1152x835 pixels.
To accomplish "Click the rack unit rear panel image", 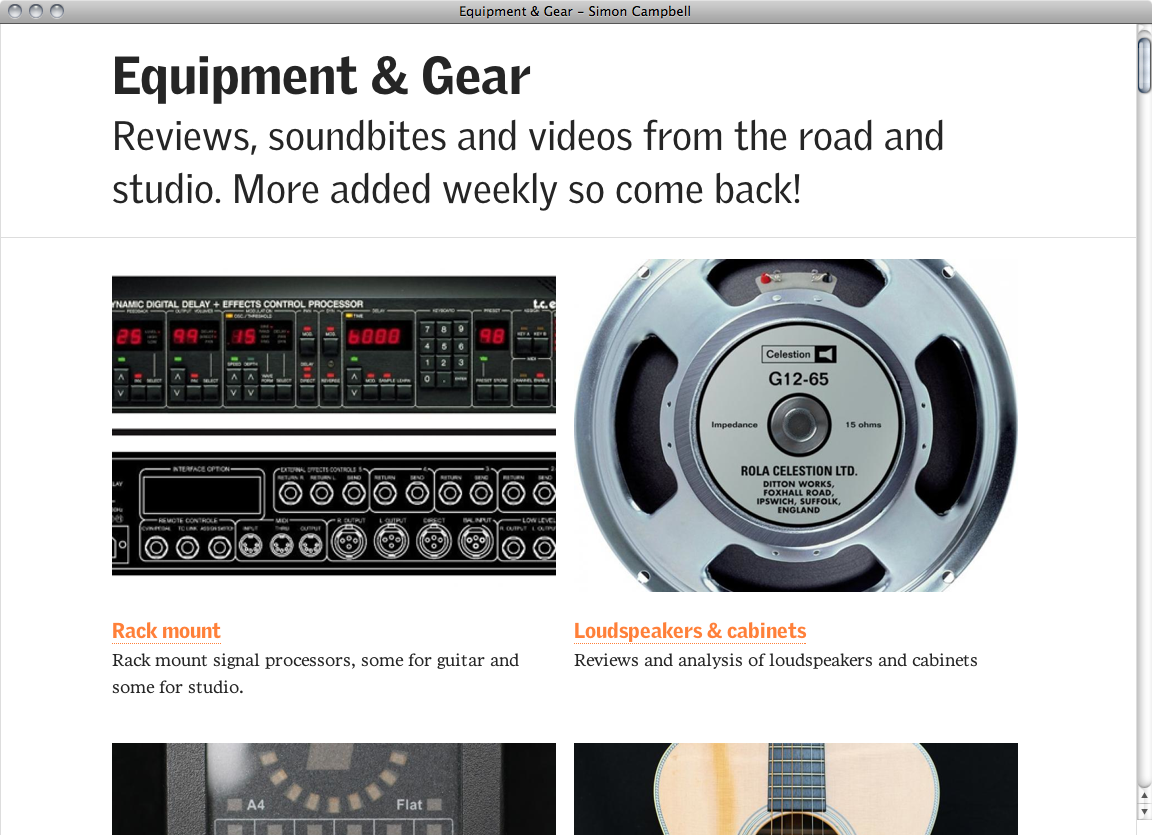I will coord(334,513).
